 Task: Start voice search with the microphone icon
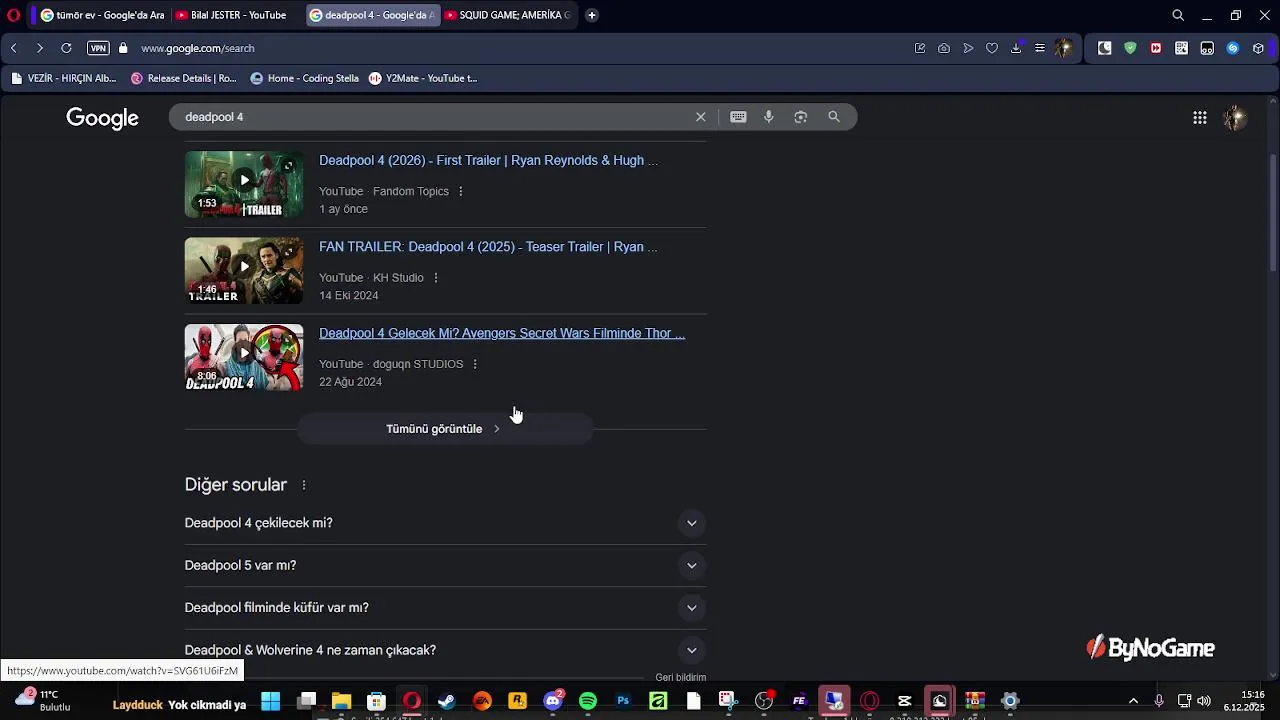tap(769, 117)
